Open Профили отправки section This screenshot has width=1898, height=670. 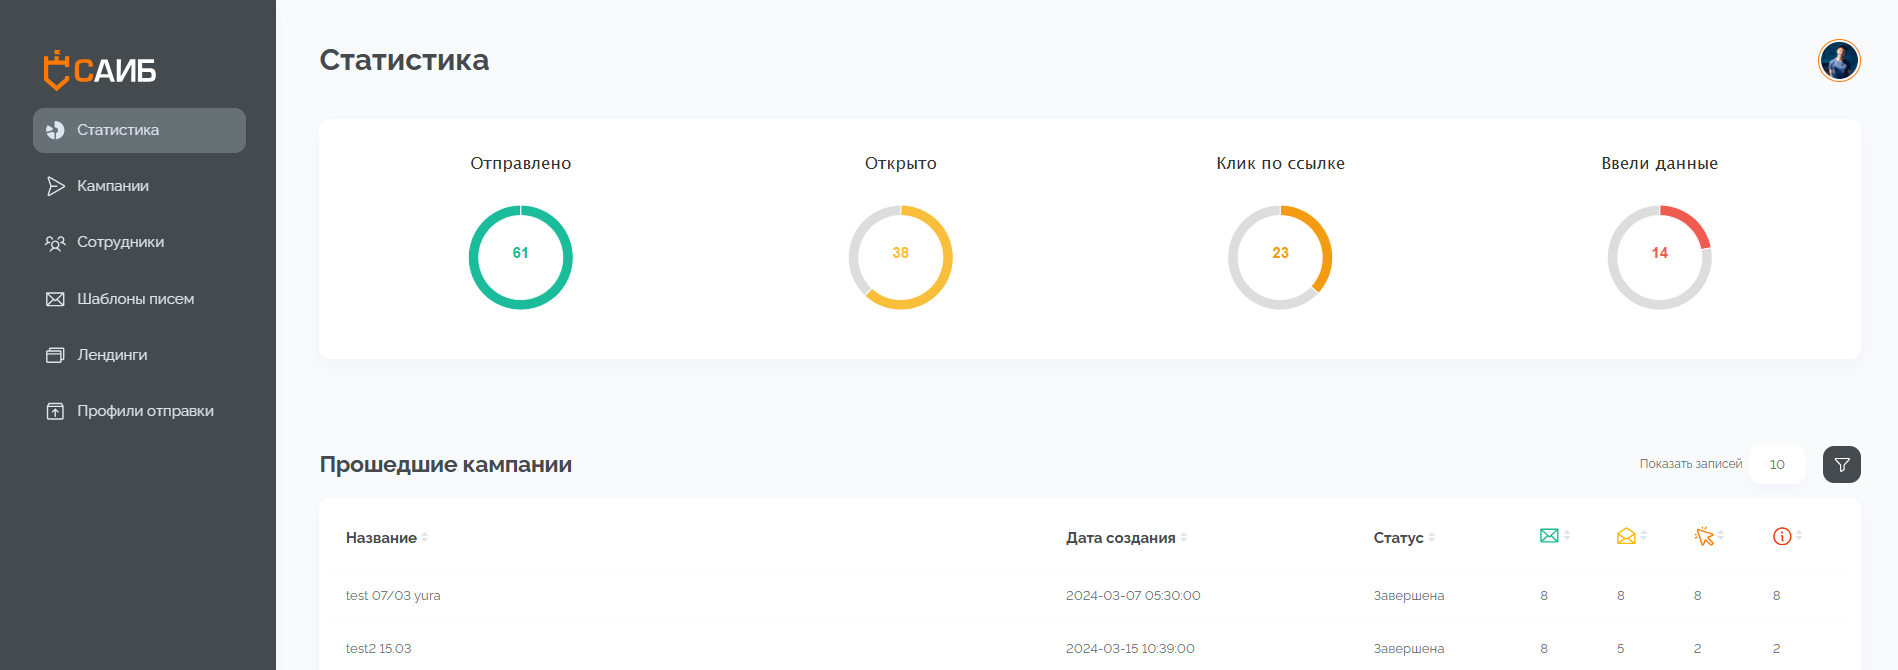pos(145,411)
